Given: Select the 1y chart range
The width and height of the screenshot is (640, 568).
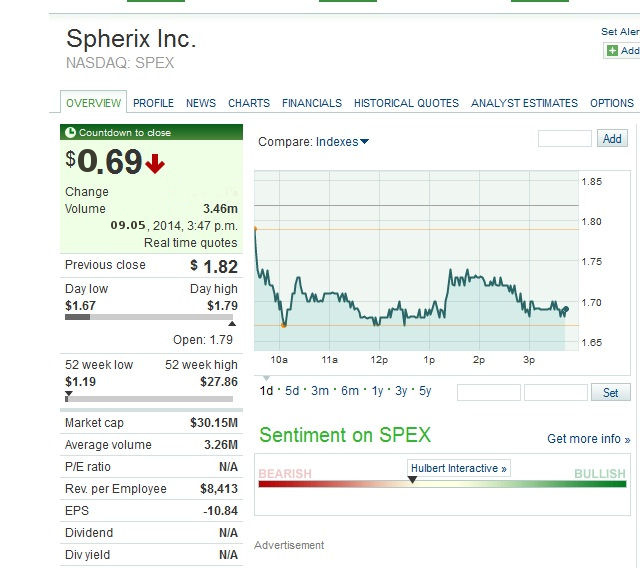Looking at the screenshot, I should [378, 391].
